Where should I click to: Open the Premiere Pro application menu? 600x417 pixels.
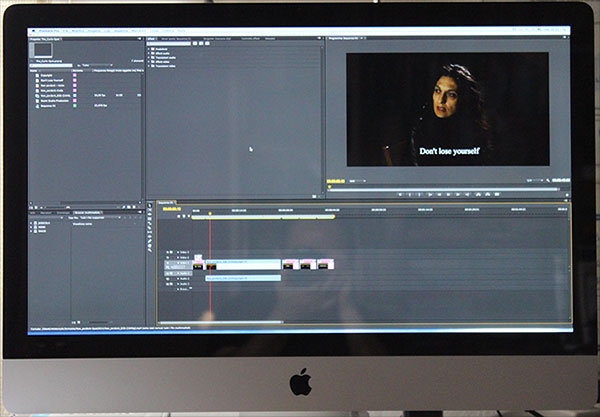point(49,31)
